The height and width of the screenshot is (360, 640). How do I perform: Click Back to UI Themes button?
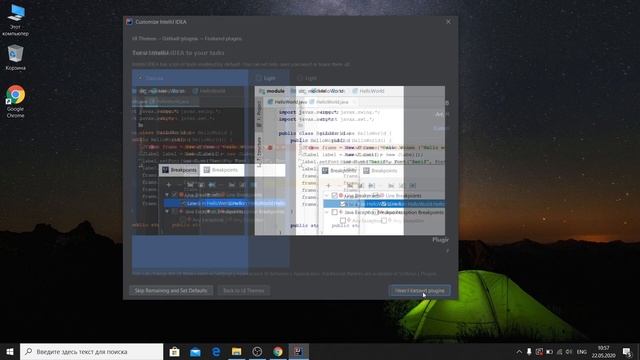point(244,291)
